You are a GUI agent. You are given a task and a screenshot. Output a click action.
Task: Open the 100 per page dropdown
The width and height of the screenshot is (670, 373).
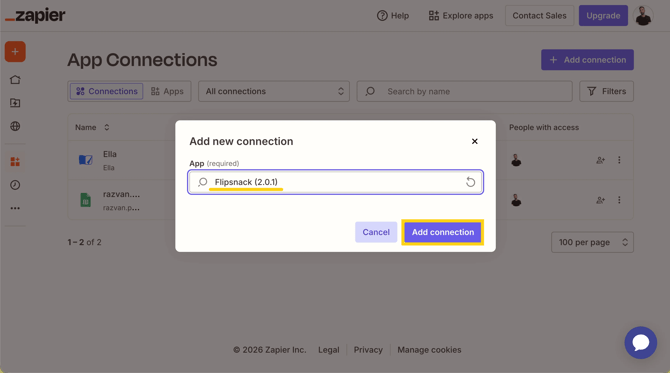point(592,242)
